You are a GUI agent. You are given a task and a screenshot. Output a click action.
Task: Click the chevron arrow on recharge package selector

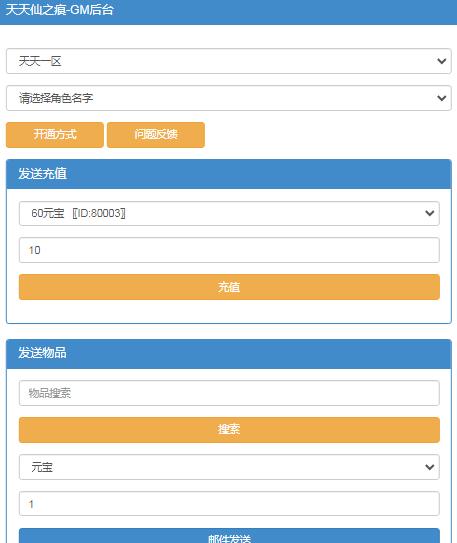[430, 213]
